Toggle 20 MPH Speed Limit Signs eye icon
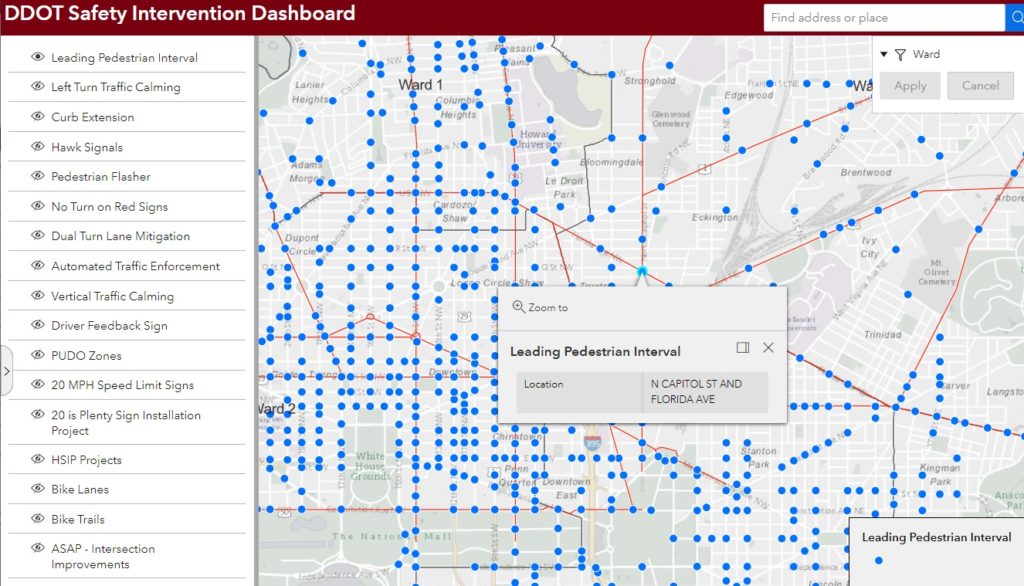1024x586 pixels. coord(38,384)
